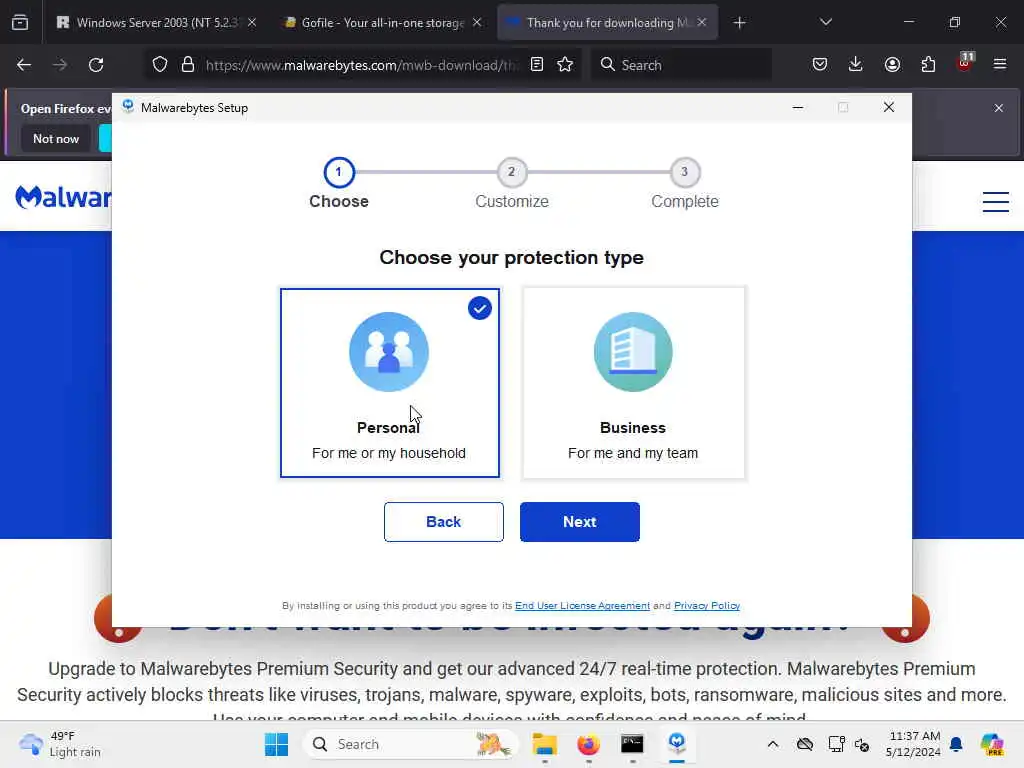Viewport: 1024px width, 768px height.
Task: Click the Malwarebytes website logo
Action: (x=63, y=197)
